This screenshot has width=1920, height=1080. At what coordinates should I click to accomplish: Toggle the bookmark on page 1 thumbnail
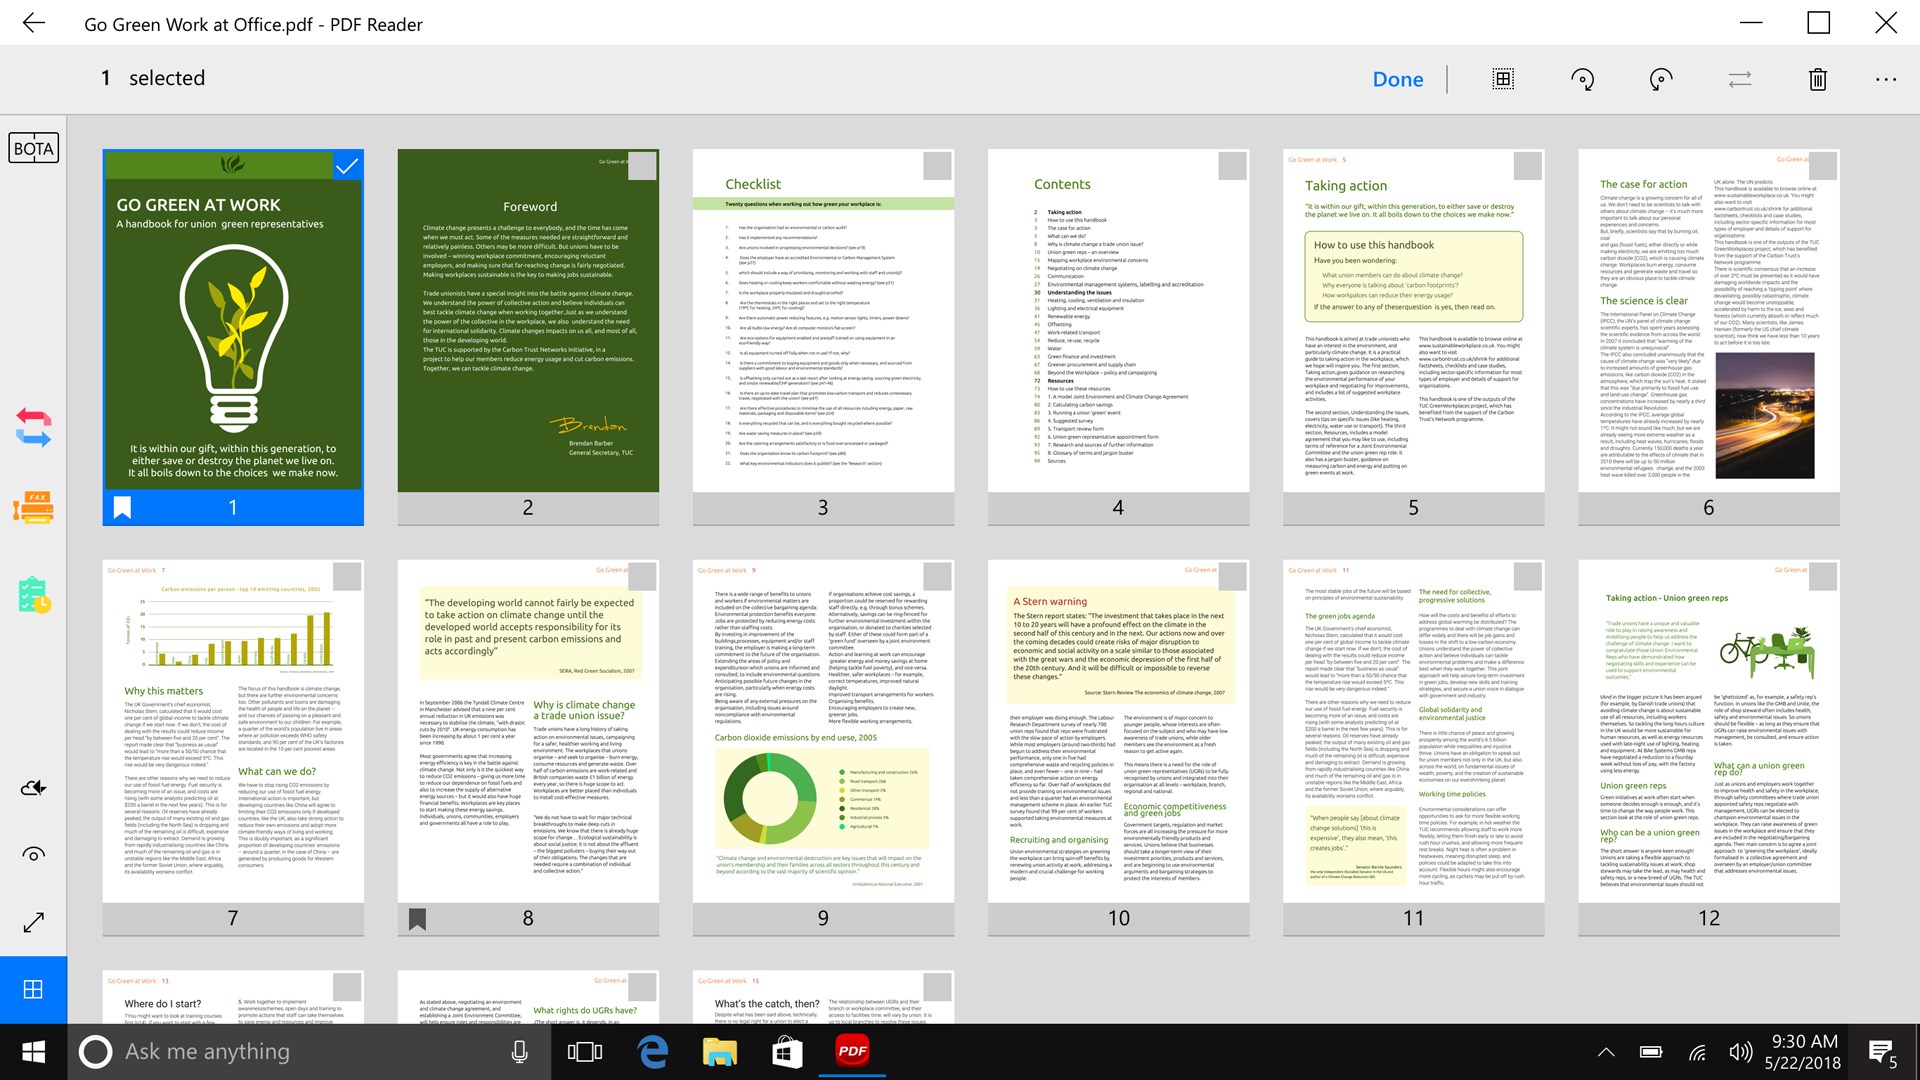coord(121,507)
